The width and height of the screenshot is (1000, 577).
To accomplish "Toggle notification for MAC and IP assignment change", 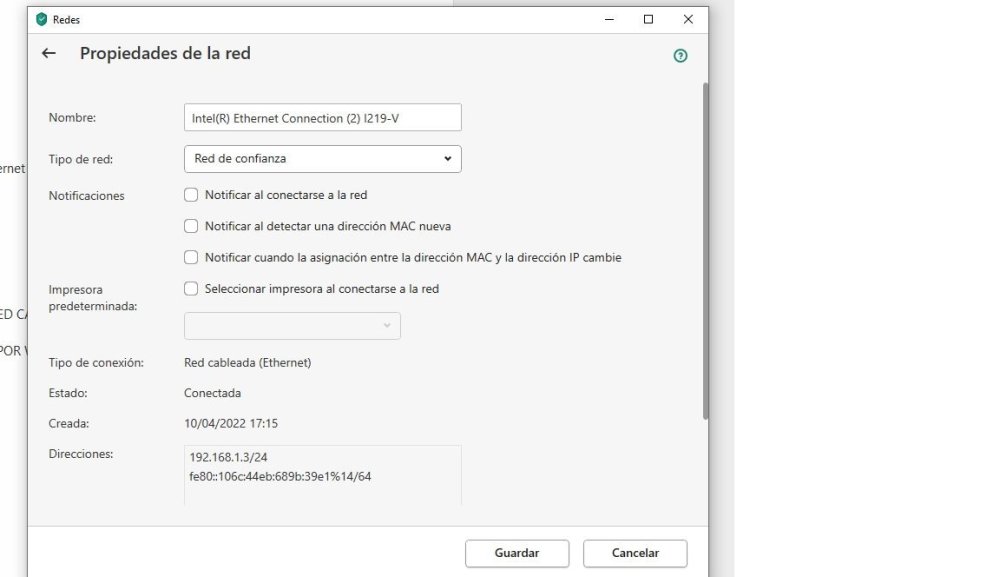I will click(x=191, y=257).
